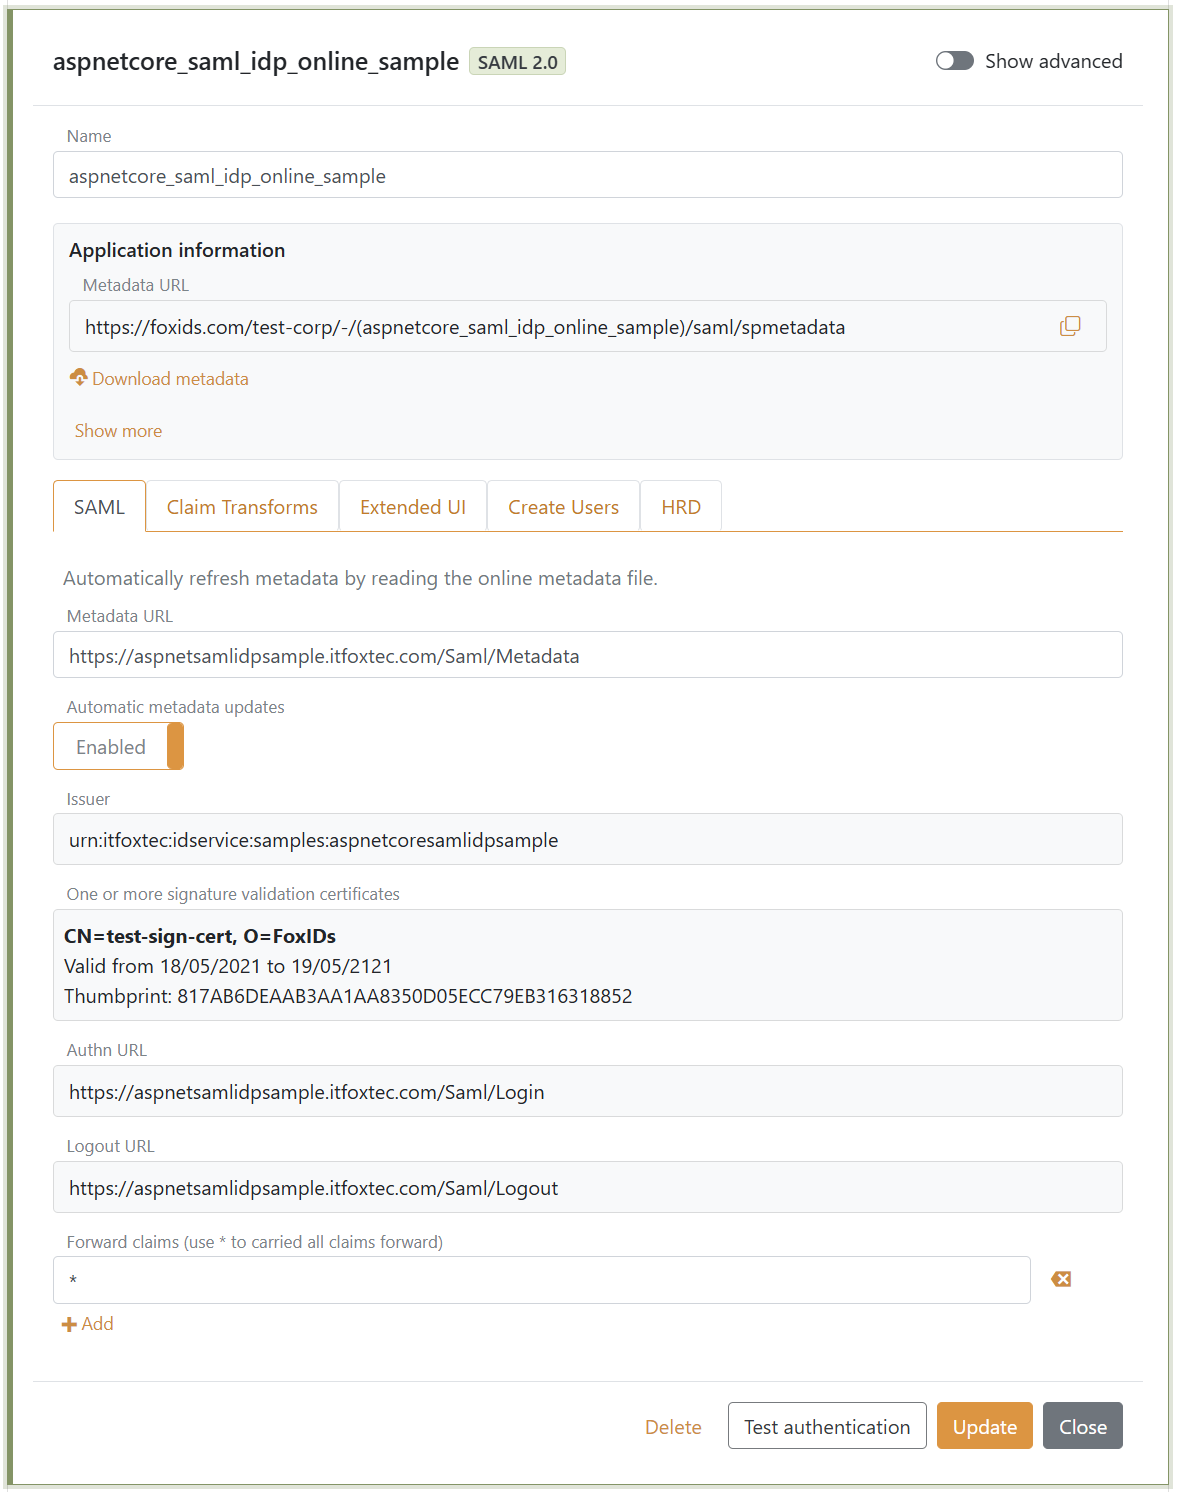The image size is (1178, 1492).
Task: Click the Test authentication button
Action: point(827,1426)
